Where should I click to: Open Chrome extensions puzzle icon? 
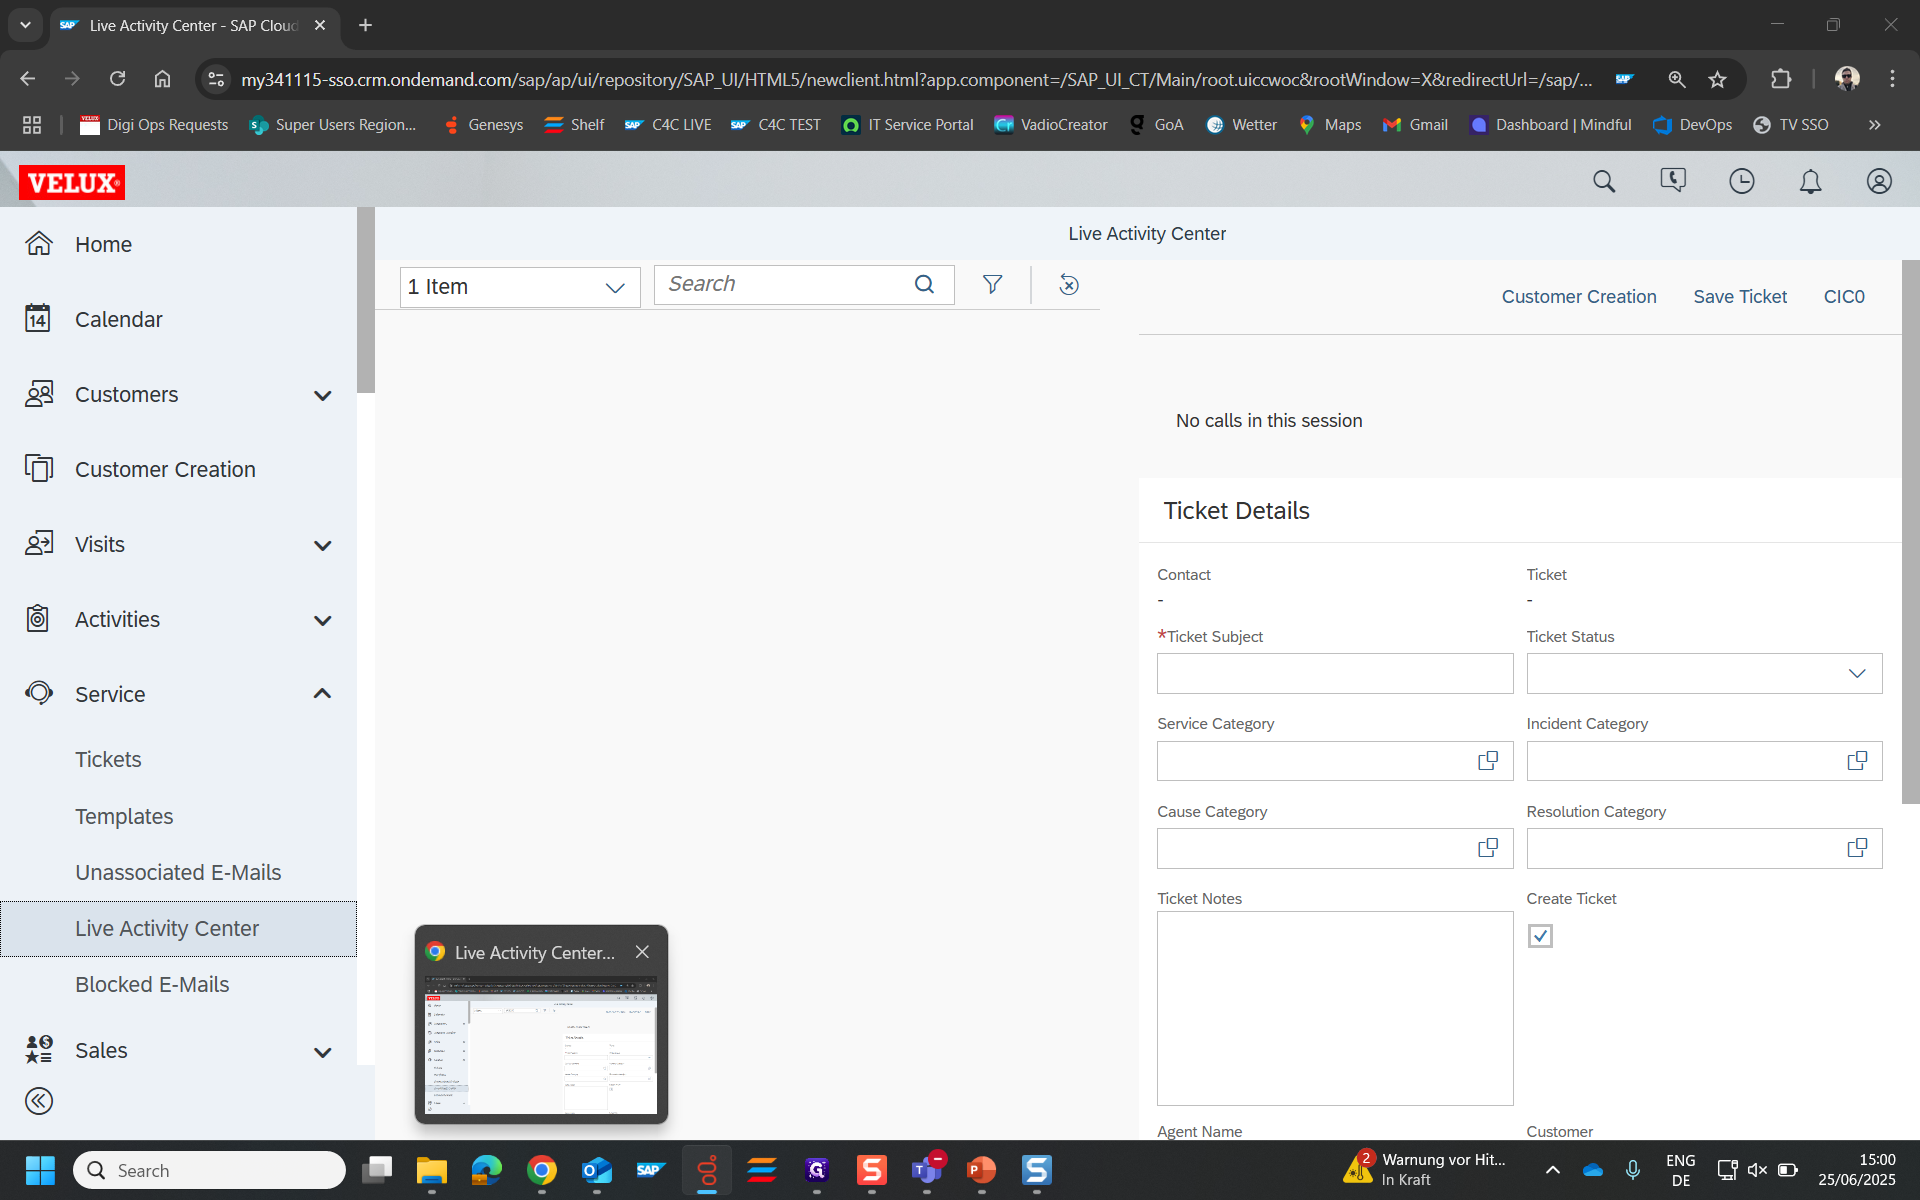click(x=1781, y=79)
